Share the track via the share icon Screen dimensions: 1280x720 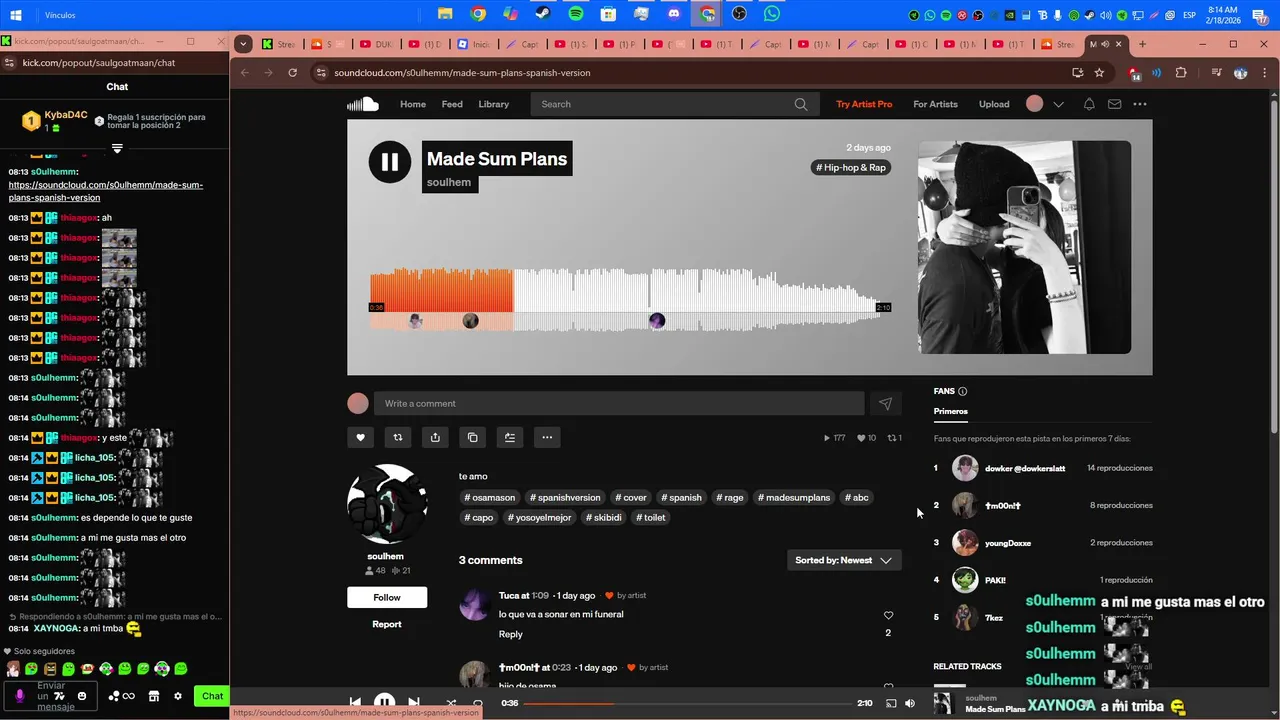point(435,437)
